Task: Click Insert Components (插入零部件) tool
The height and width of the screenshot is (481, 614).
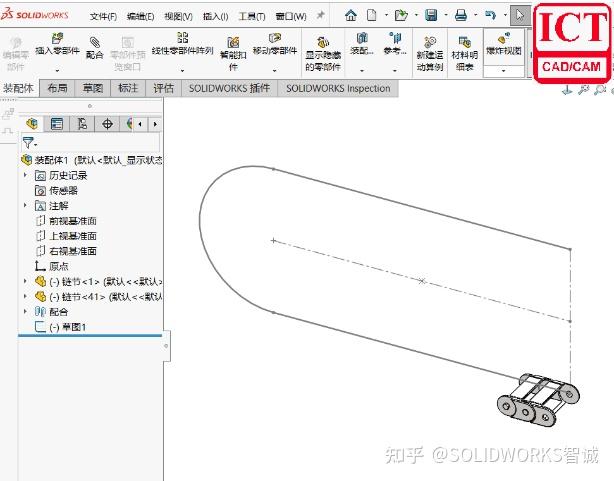Action: [58, 44]
